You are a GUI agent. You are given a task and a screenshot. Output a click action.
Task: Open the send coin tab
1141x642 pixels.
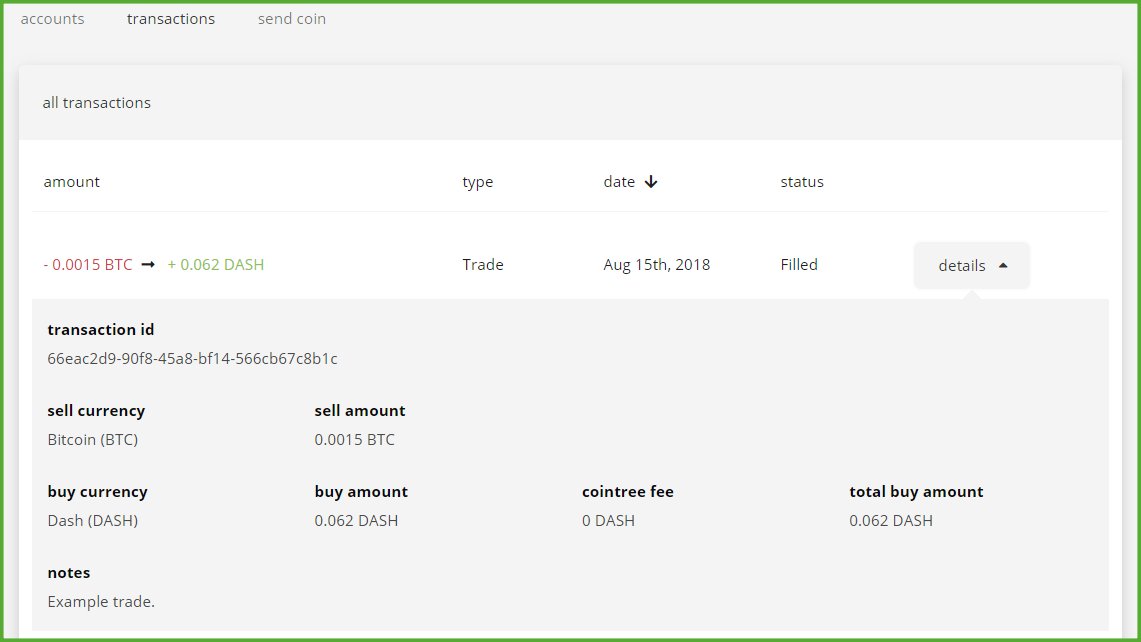click(x=292, y=19)
